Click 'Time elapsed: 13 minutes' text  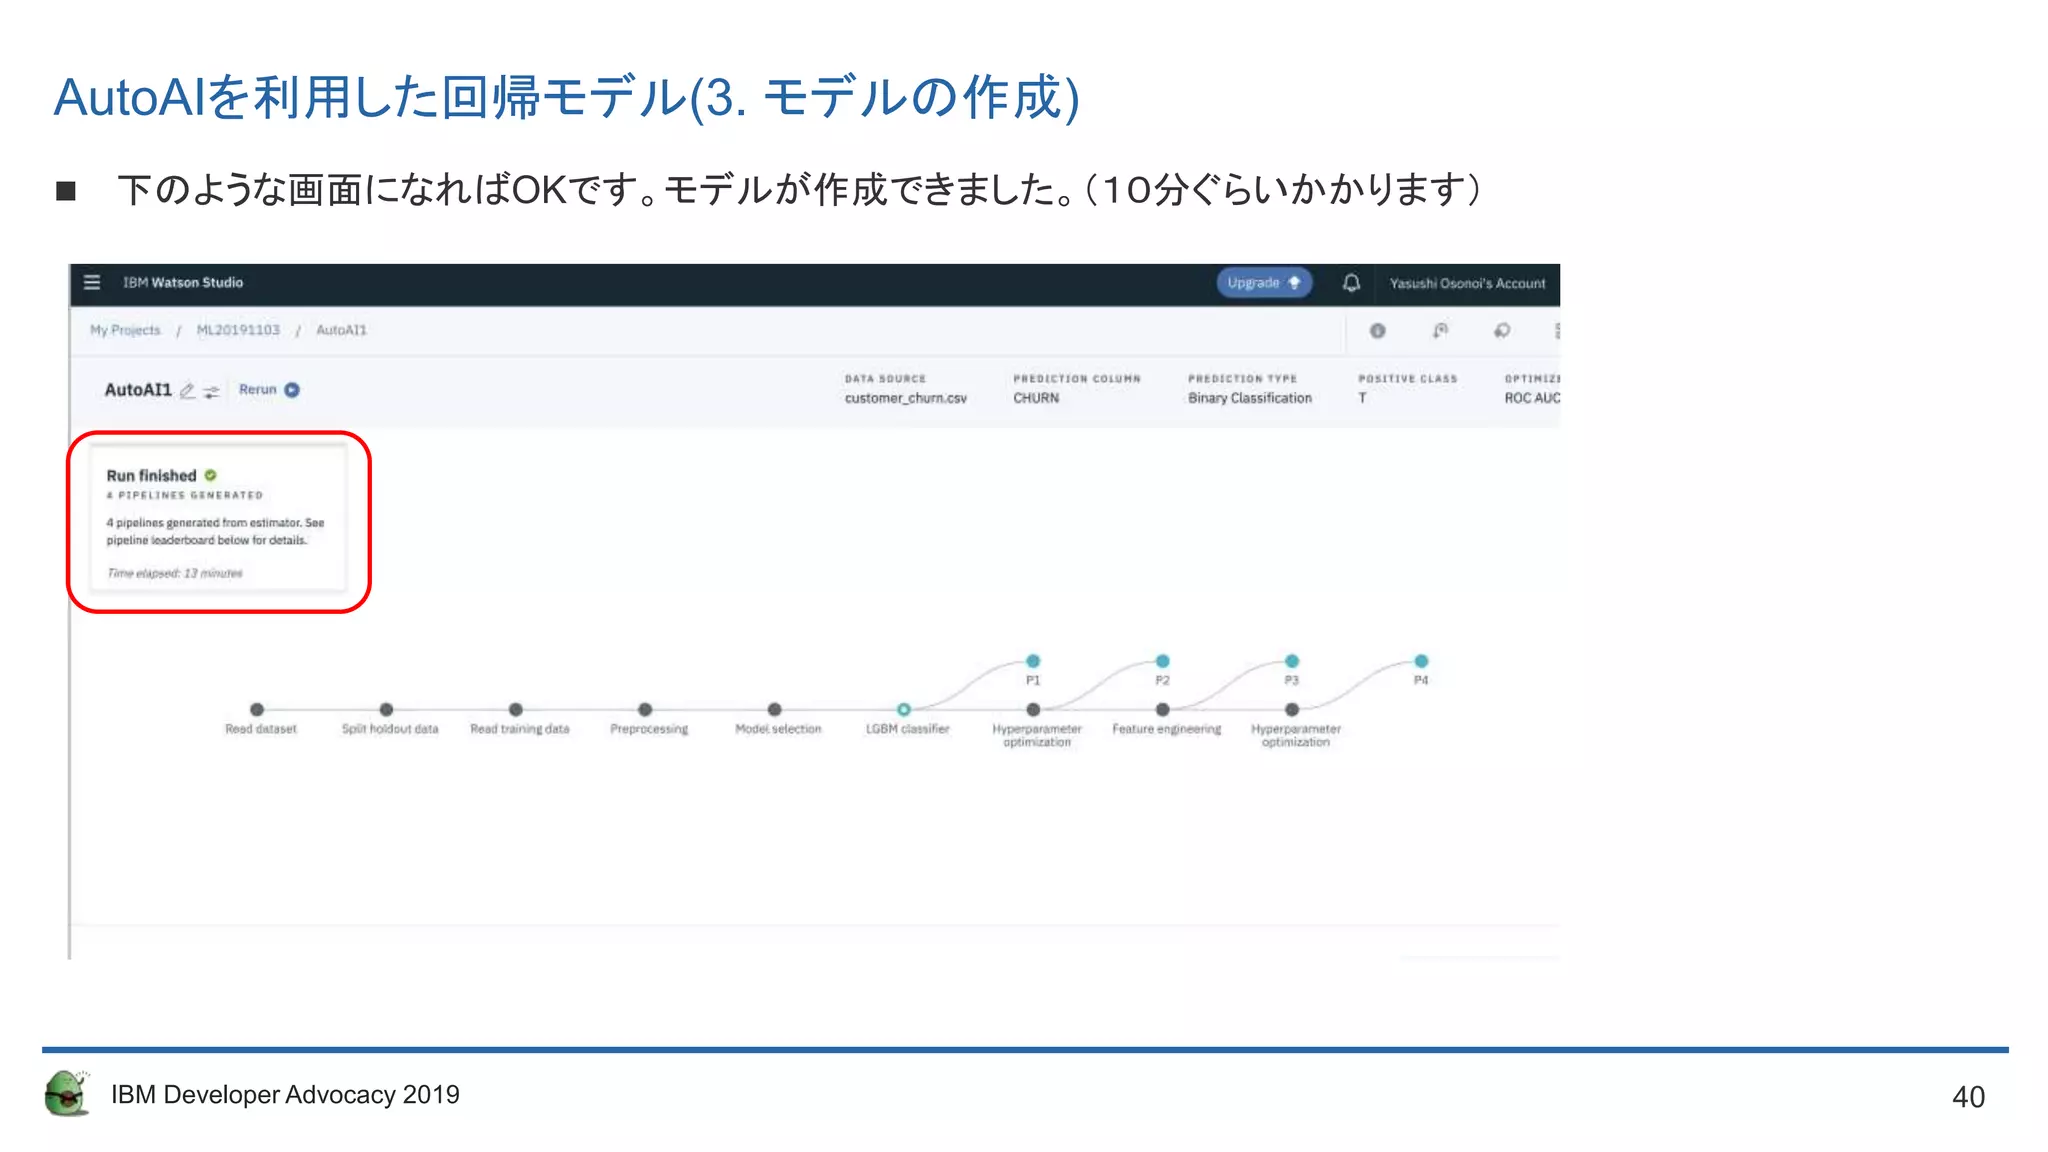(x=175, y=573)
